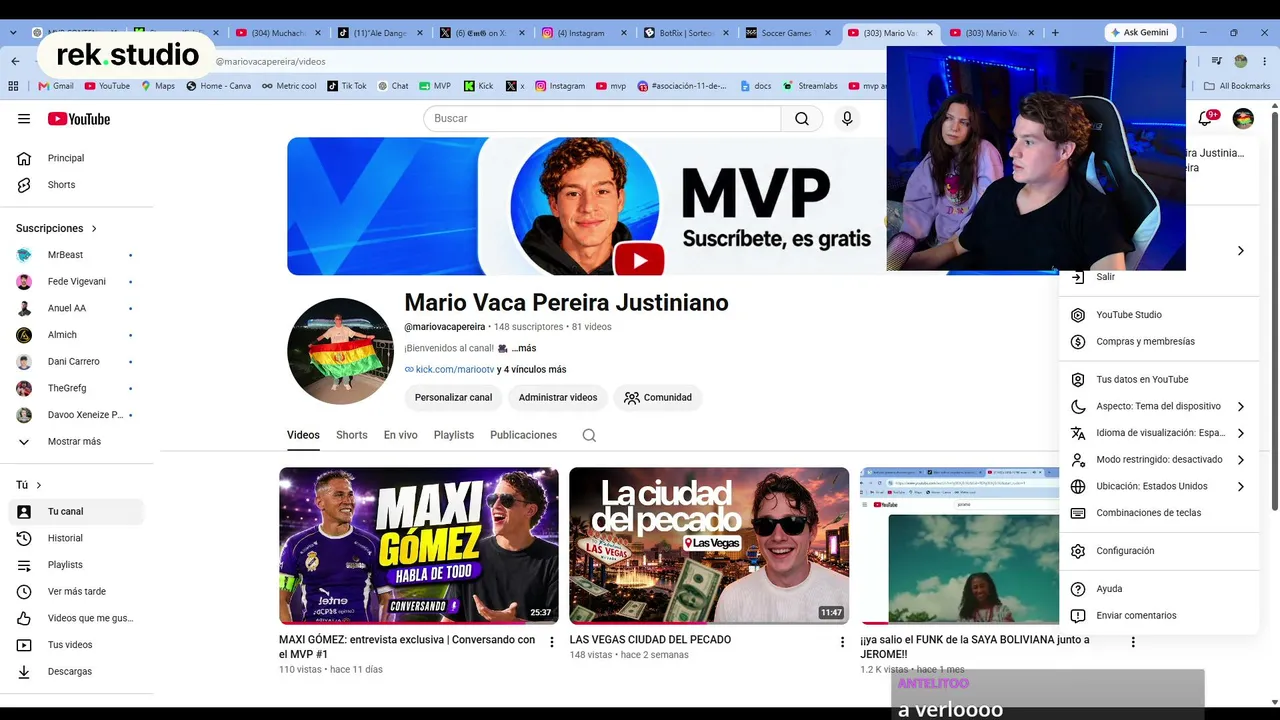Open the YouTube hamburger guide menu
This screenshot has height=720, width=1280.
[24, 119]
